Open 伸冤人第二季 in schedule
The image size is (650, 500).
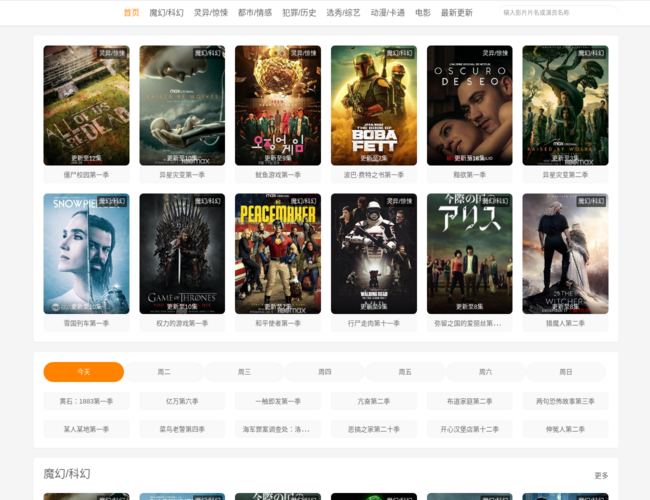click(565, 429)
